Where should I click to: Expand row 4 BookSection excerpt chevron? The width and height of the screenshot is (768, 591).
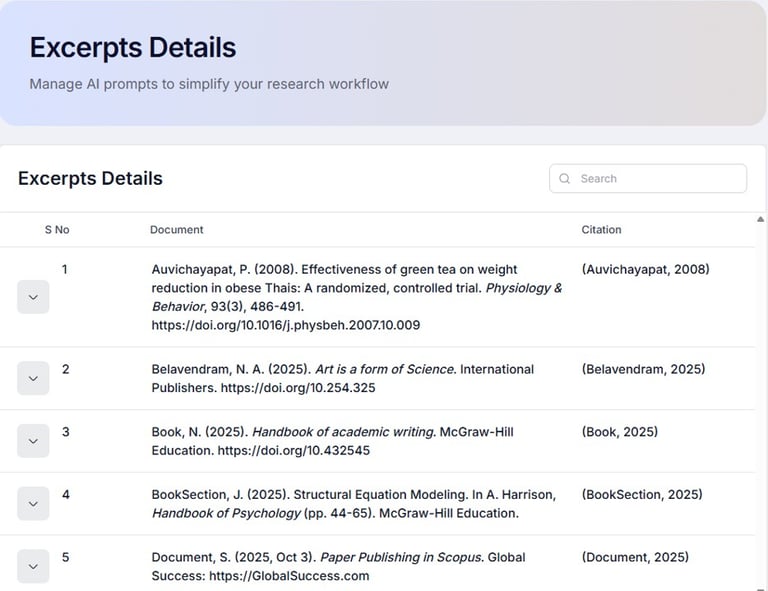(33, 503)
